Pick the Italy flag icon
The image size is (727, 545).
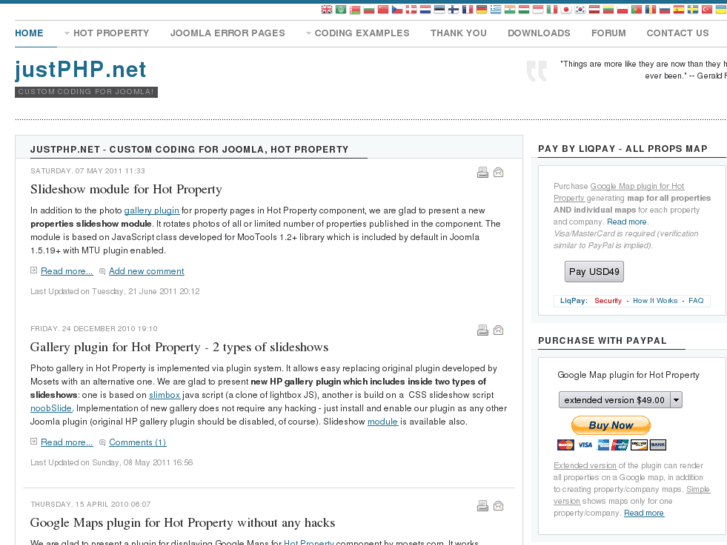552,9
